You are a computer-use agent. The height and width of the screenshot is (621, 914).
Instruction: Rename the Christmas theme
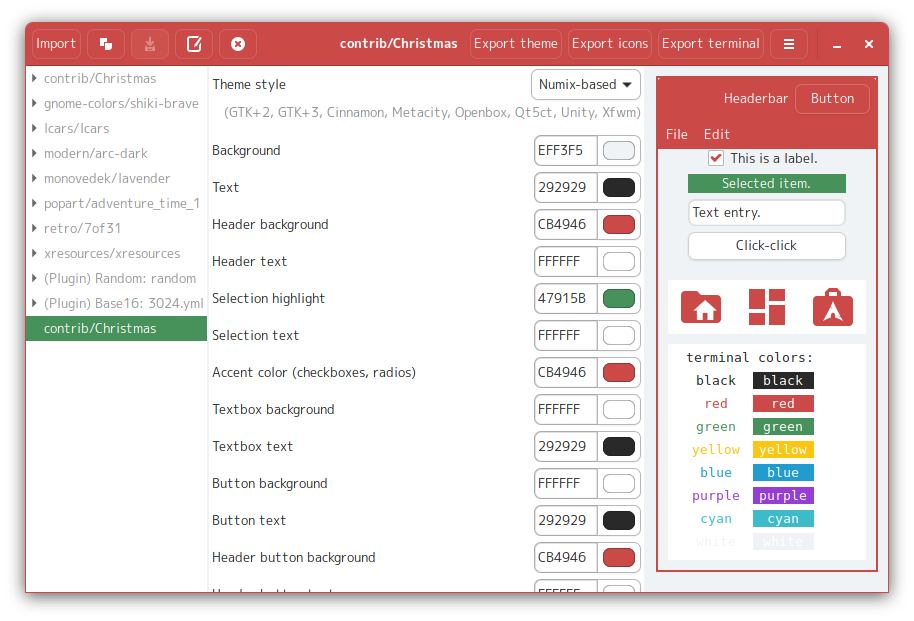click(194, 43)
